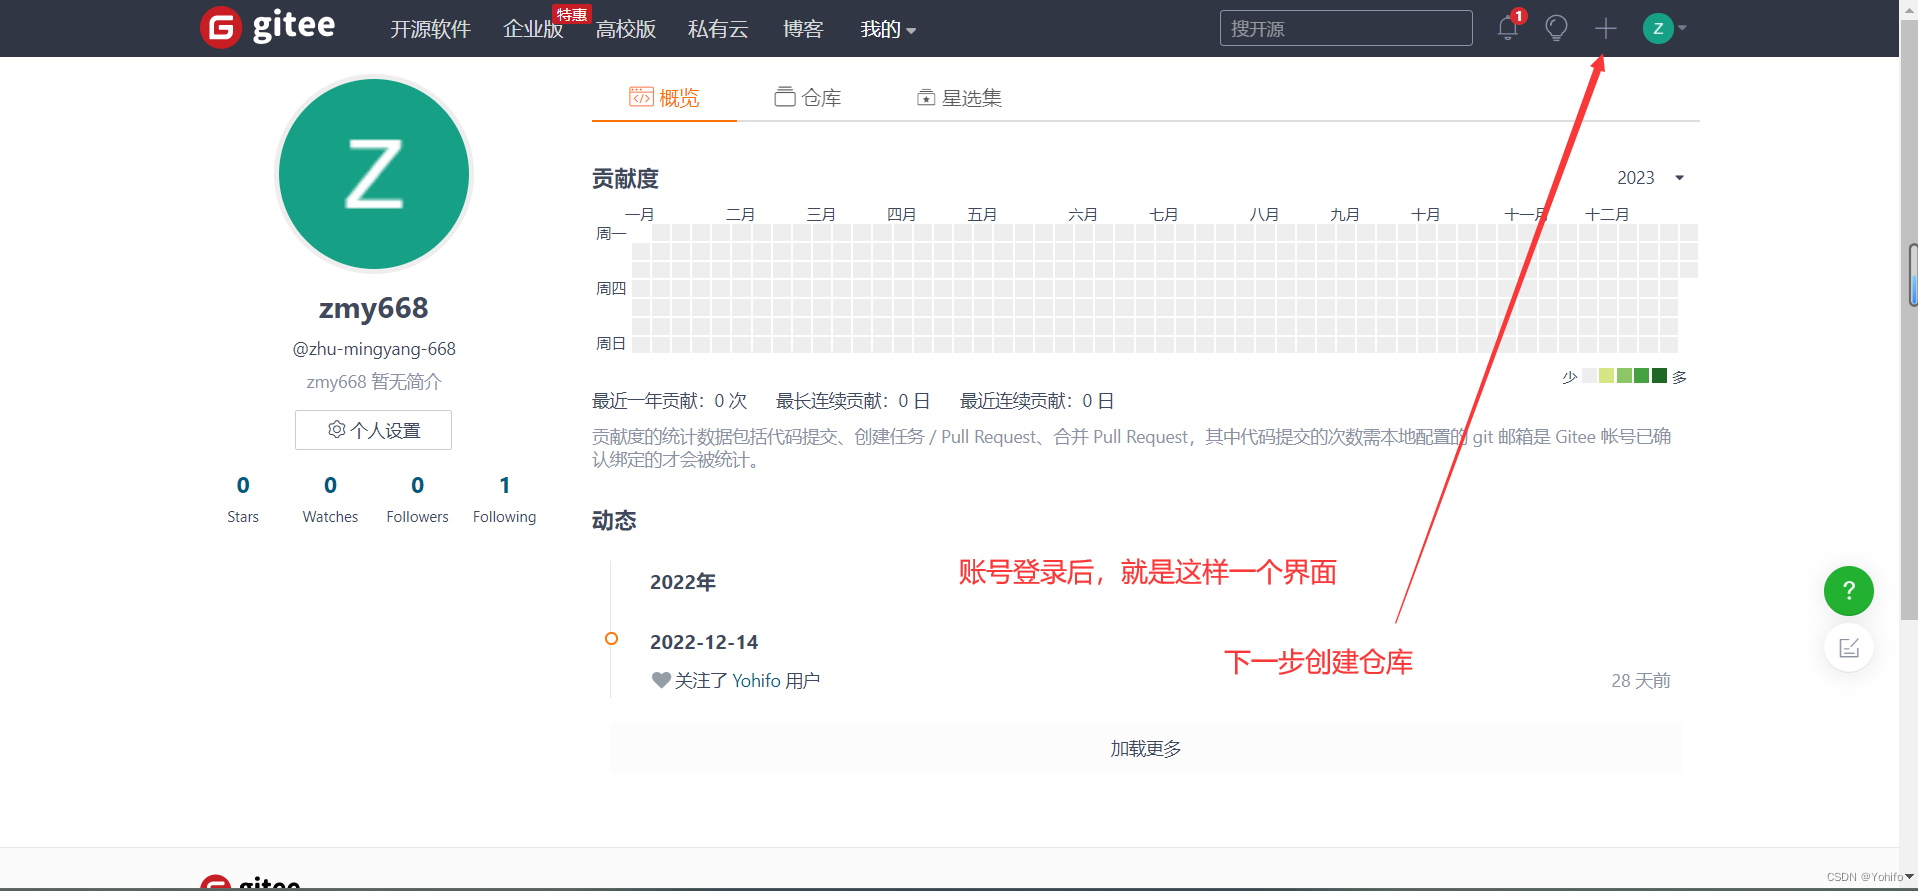
Task: Click the orange 2022-12-14 timeline marker
Action: pyautogui.click(x=612, y=639)
